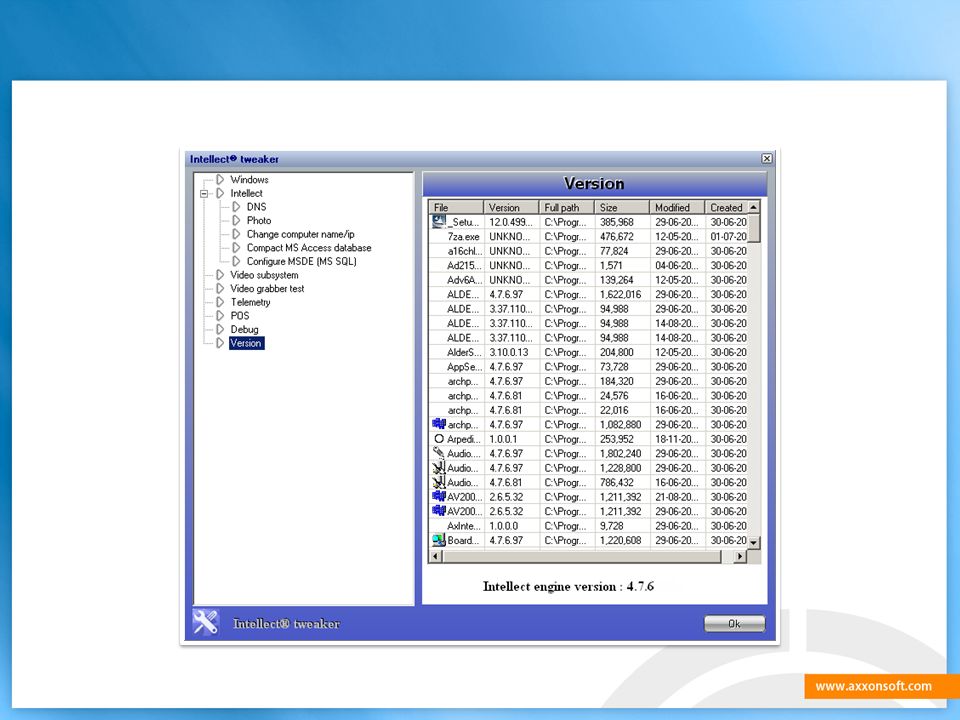Image resolution: width=960 pixels, height=720 pixels.
Task: Collapse the Intellect tree node
Action: click(204, 193)
